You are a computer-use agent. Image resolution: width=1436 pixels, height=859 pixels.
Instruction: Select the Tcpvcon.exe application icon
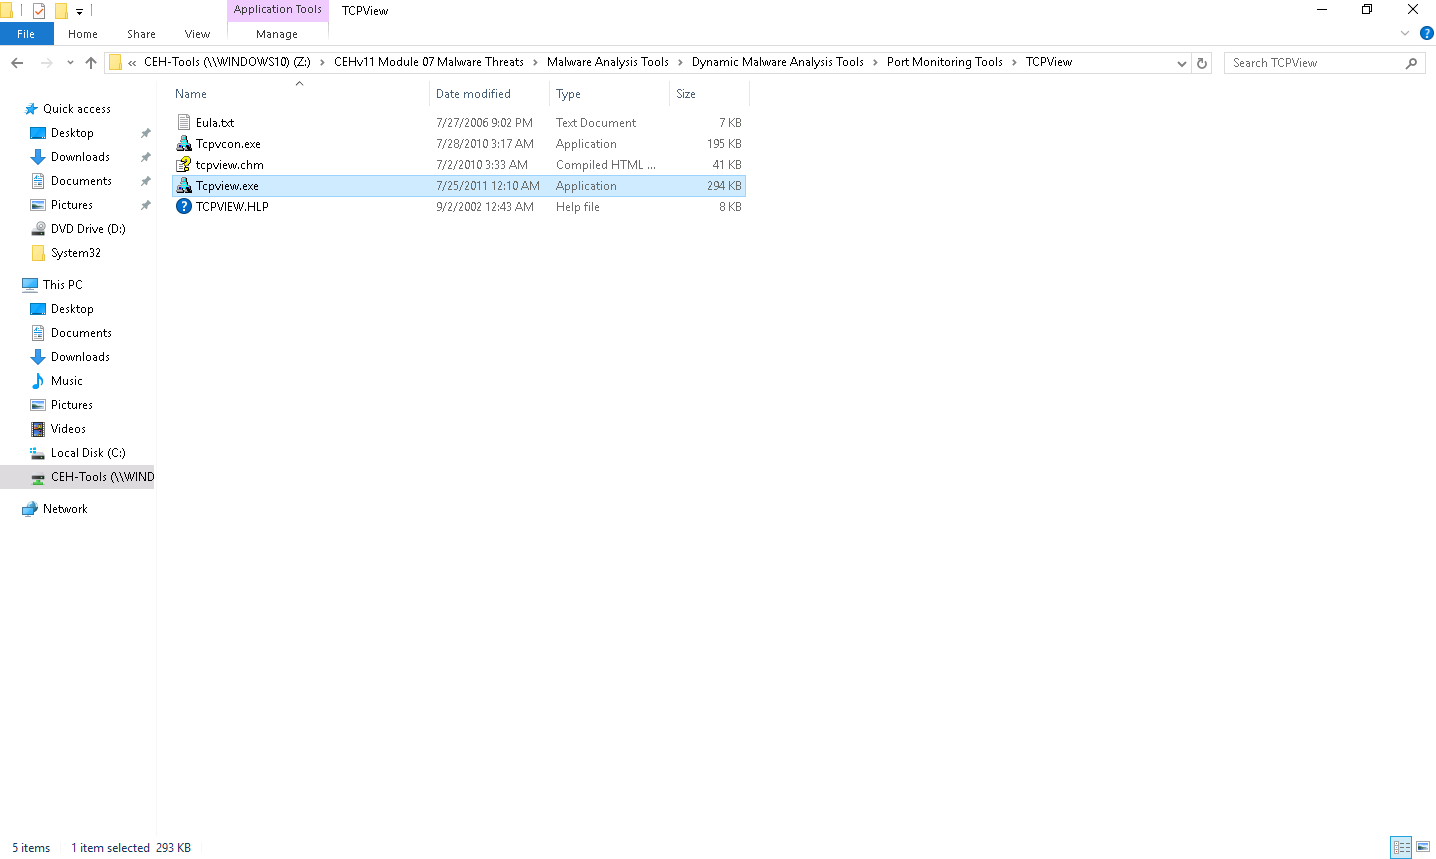(184, 144)
